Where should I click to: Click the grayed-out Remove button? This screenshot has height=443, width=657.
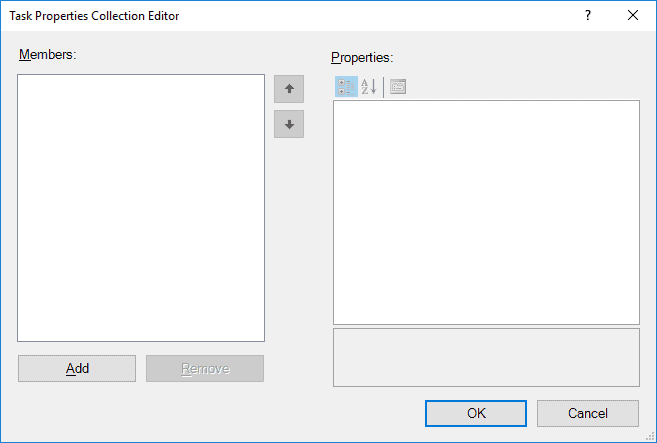click(x=205, y=368)
